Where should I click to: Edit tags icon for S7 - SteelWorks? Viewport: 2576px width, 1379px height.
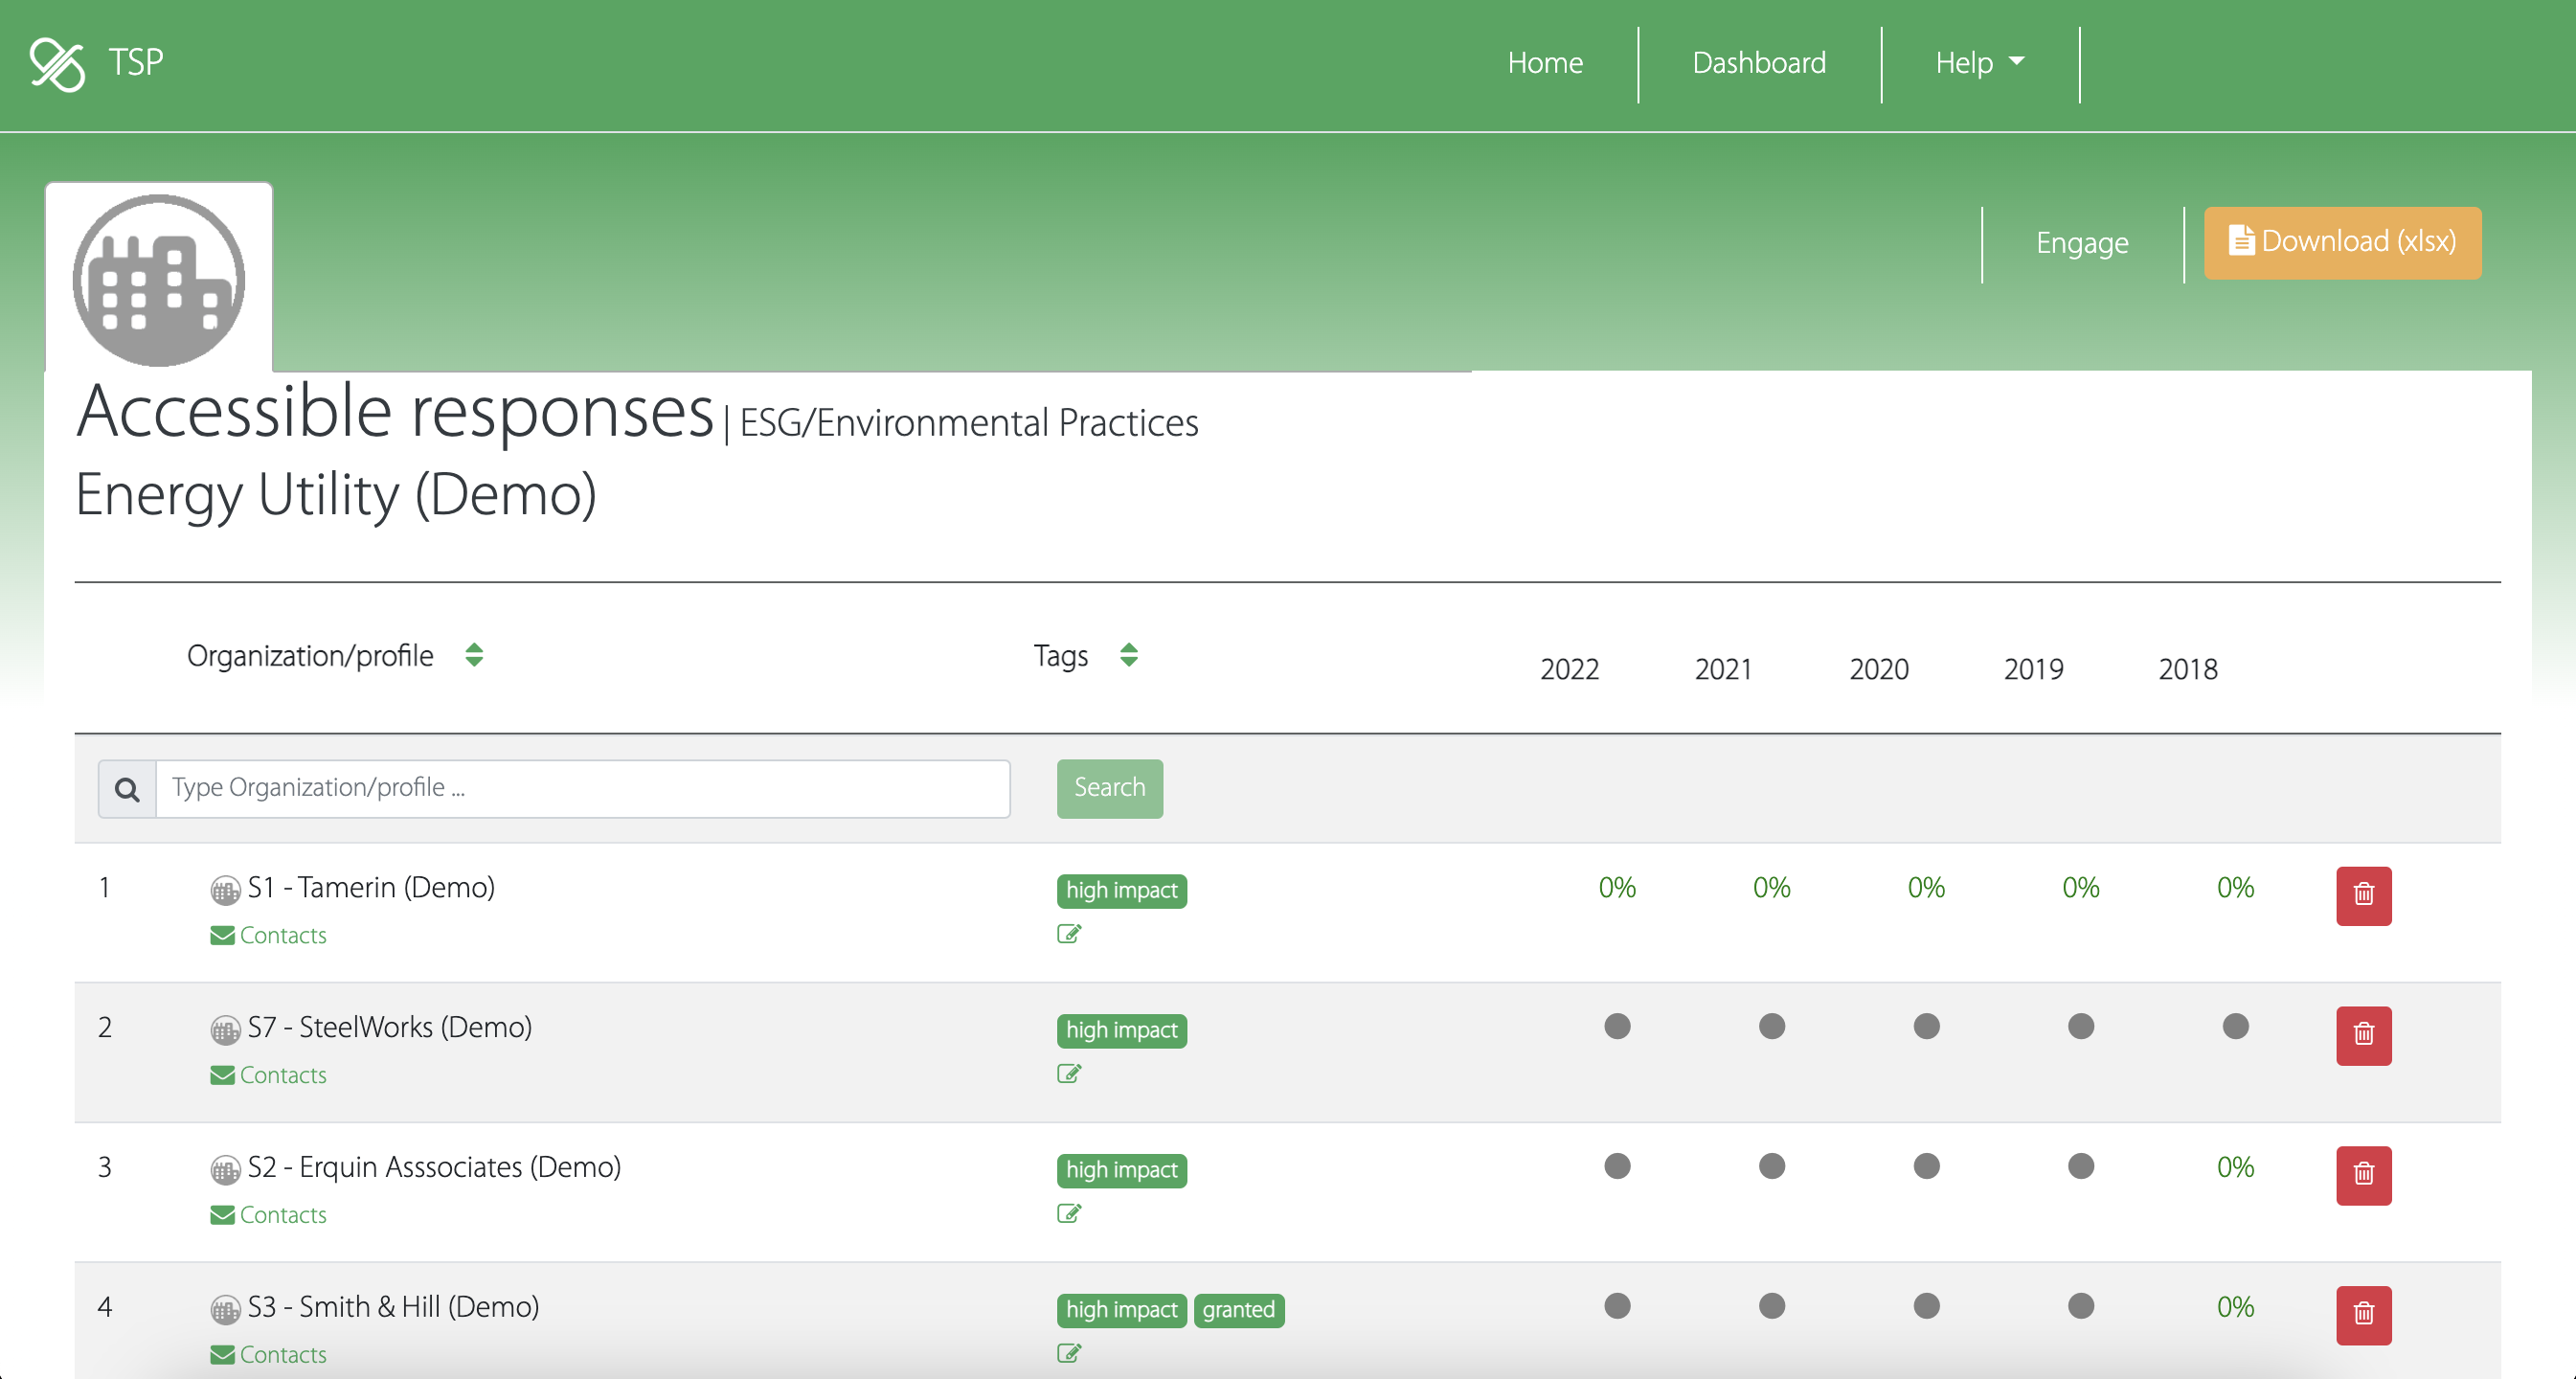coord(1068,1074)
